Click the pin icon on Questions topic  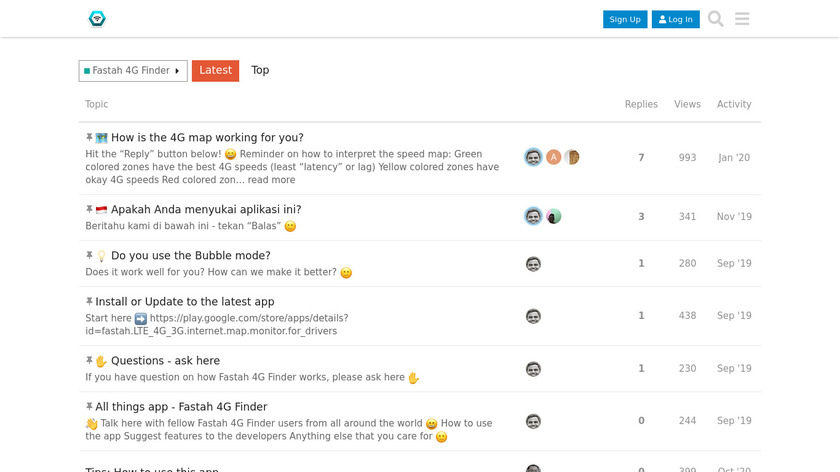click(89, 360)
